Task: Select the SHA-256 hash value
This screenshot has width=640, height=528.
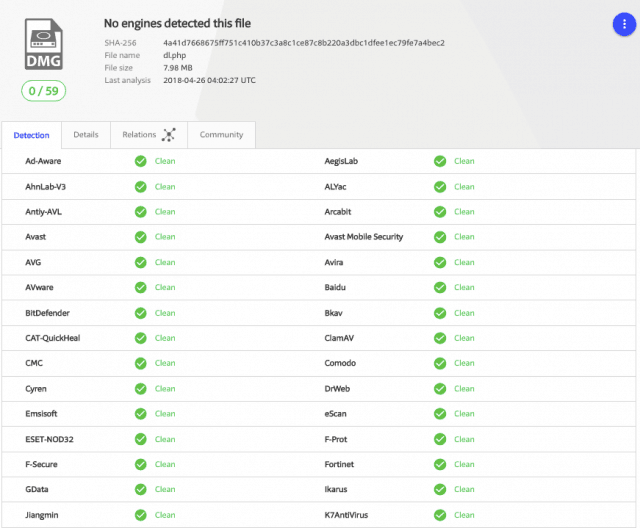Action: [x=304, y=43]
